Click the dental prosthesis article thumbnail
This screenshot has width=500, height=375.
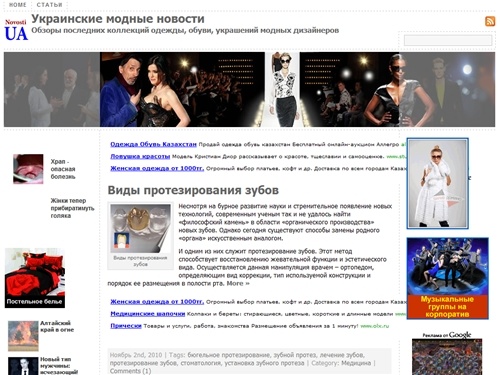pyautogui.click(x=140, y=228)
